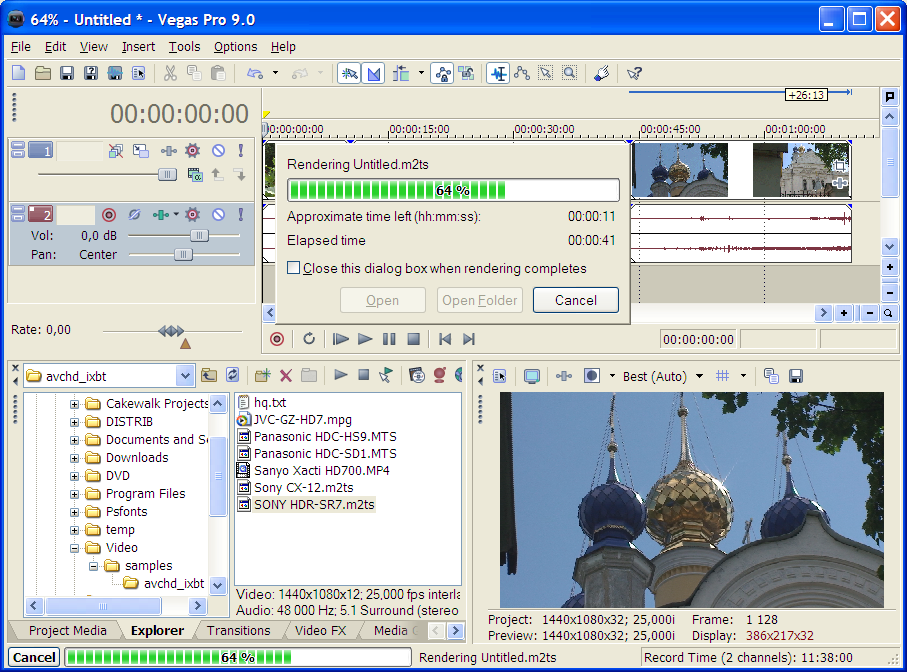This screenshot has width=907, height=672.
Task: Open the Insert menu
Action: click(x=138, y=46)
